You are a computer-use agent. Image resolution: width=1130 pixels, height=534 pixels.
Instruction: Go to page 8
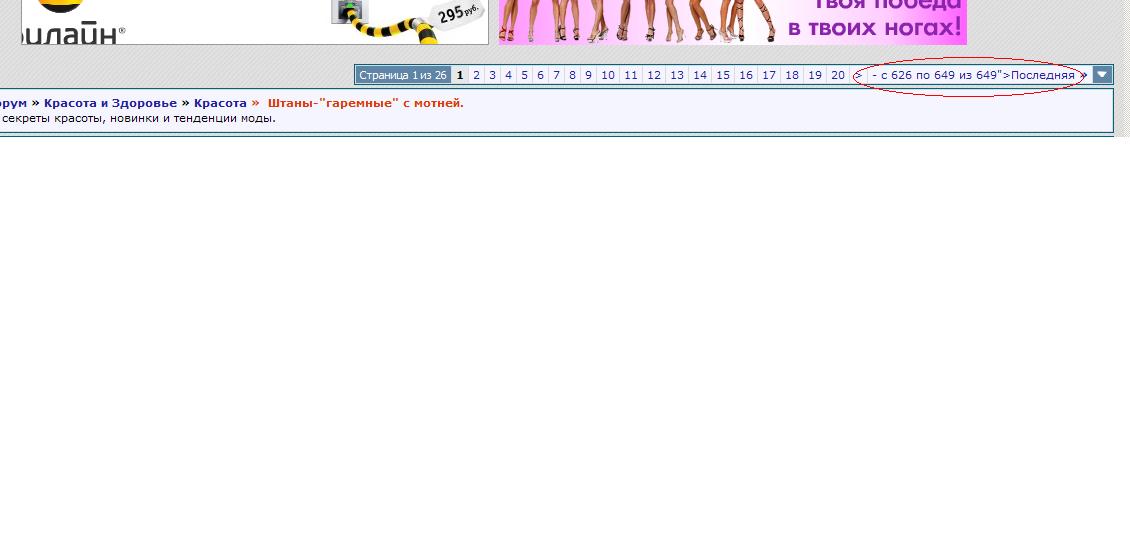point(571,75)
